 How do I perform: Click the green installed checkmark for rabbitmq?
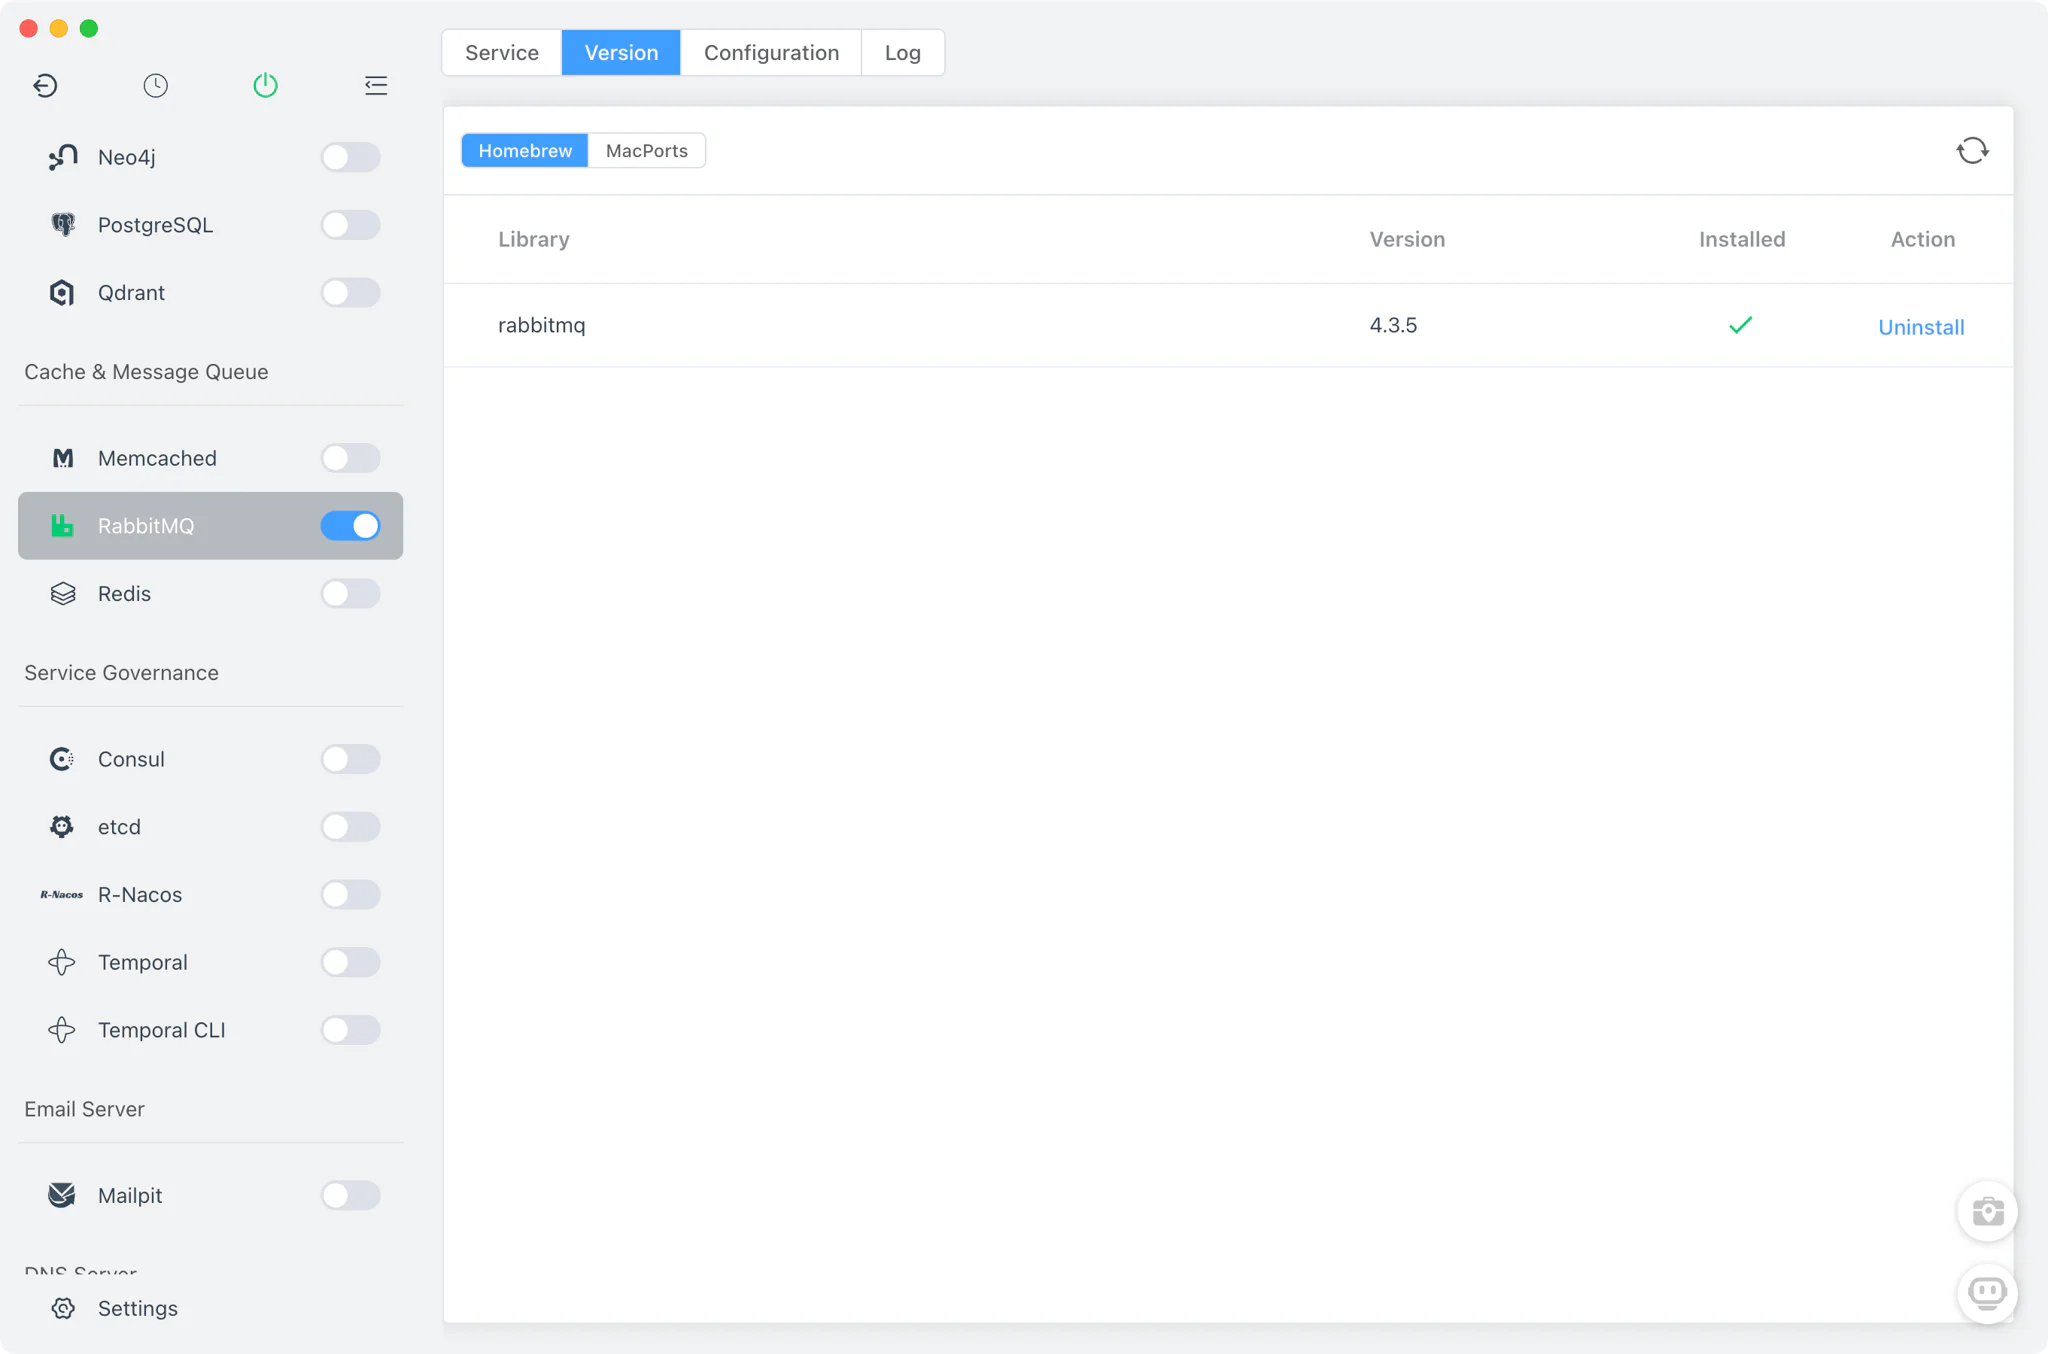(1741, 325)
